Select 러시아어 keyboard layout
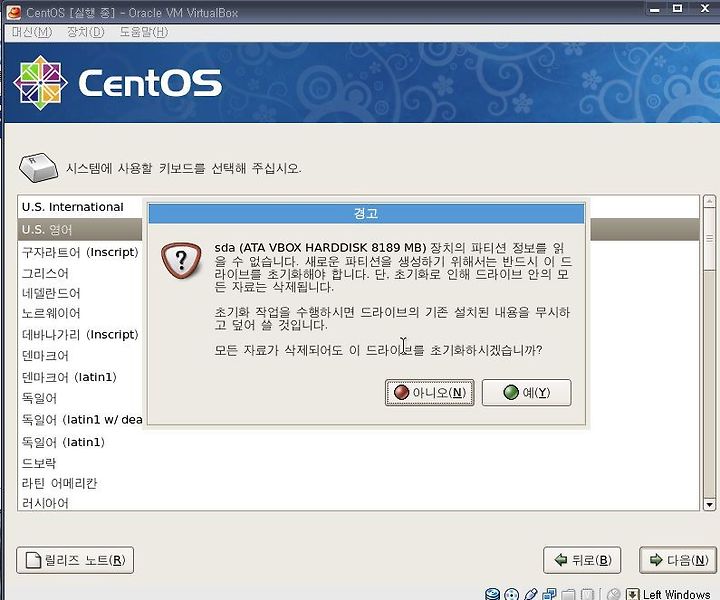 (45, 503)
